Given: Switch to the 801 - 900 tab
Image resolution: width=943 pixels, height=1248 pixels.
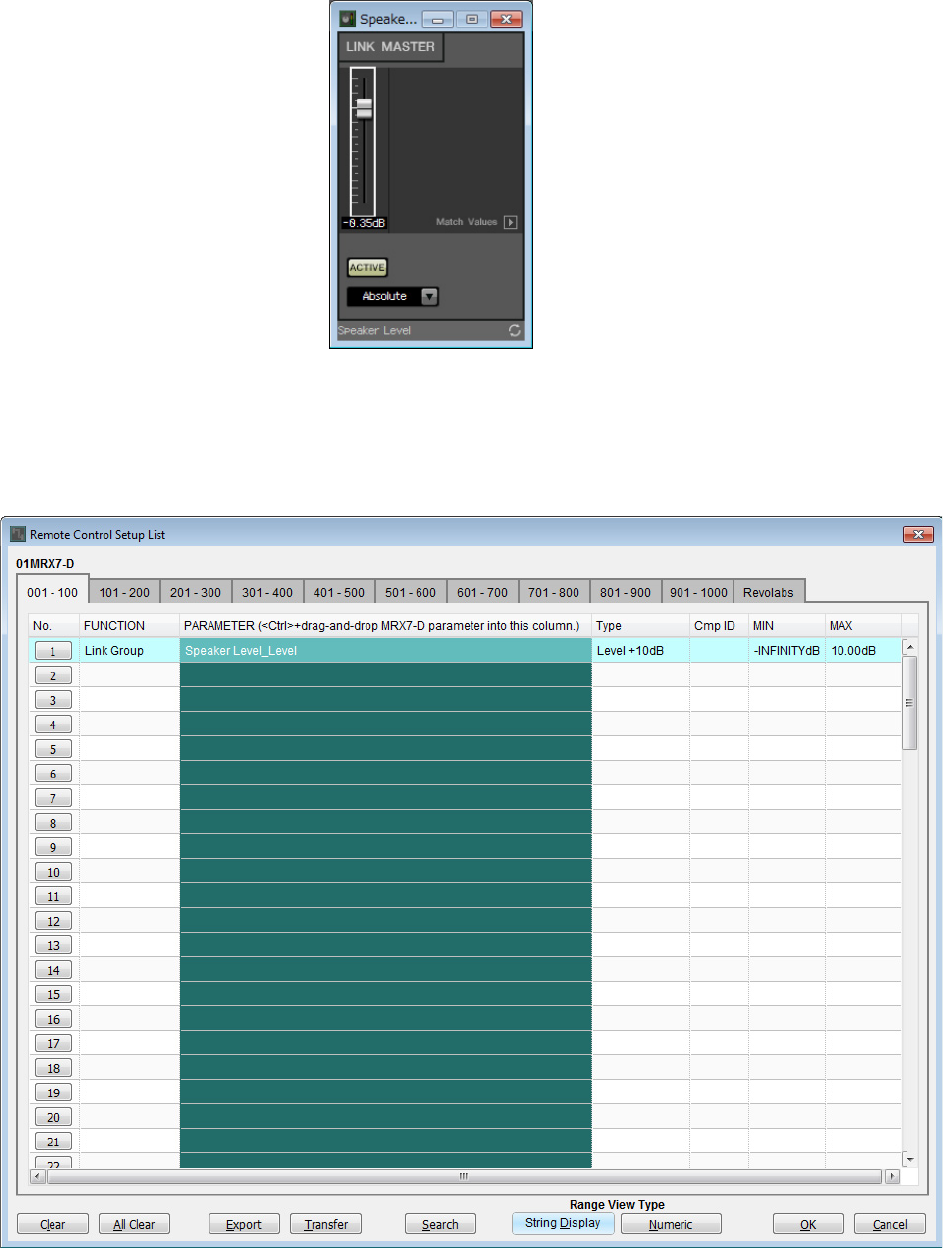Looking at the screenshot, I should pos(625,593).
